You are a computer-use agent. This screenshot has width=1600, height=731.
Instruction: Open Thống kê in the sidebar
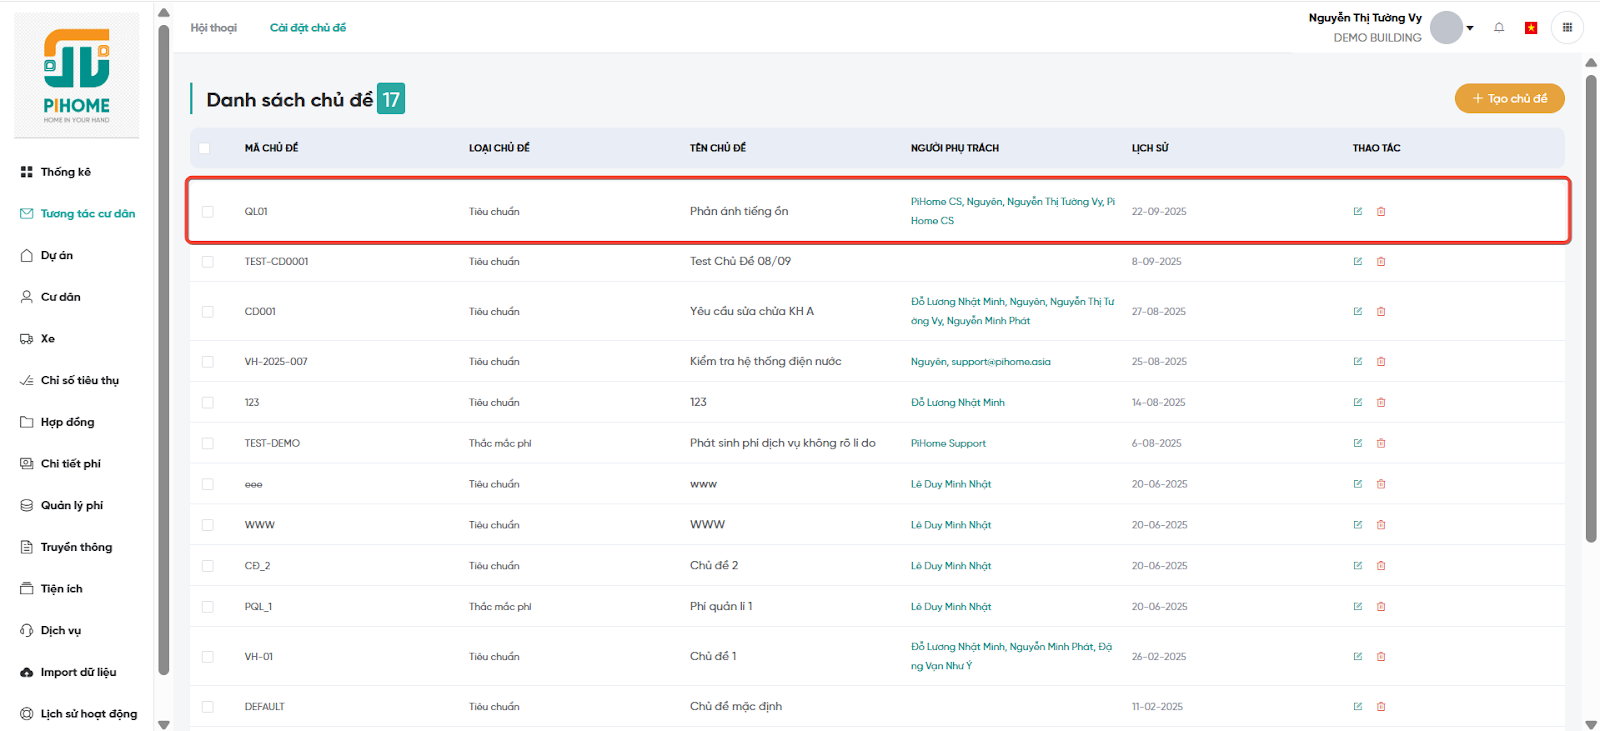[x=65, y=172]
